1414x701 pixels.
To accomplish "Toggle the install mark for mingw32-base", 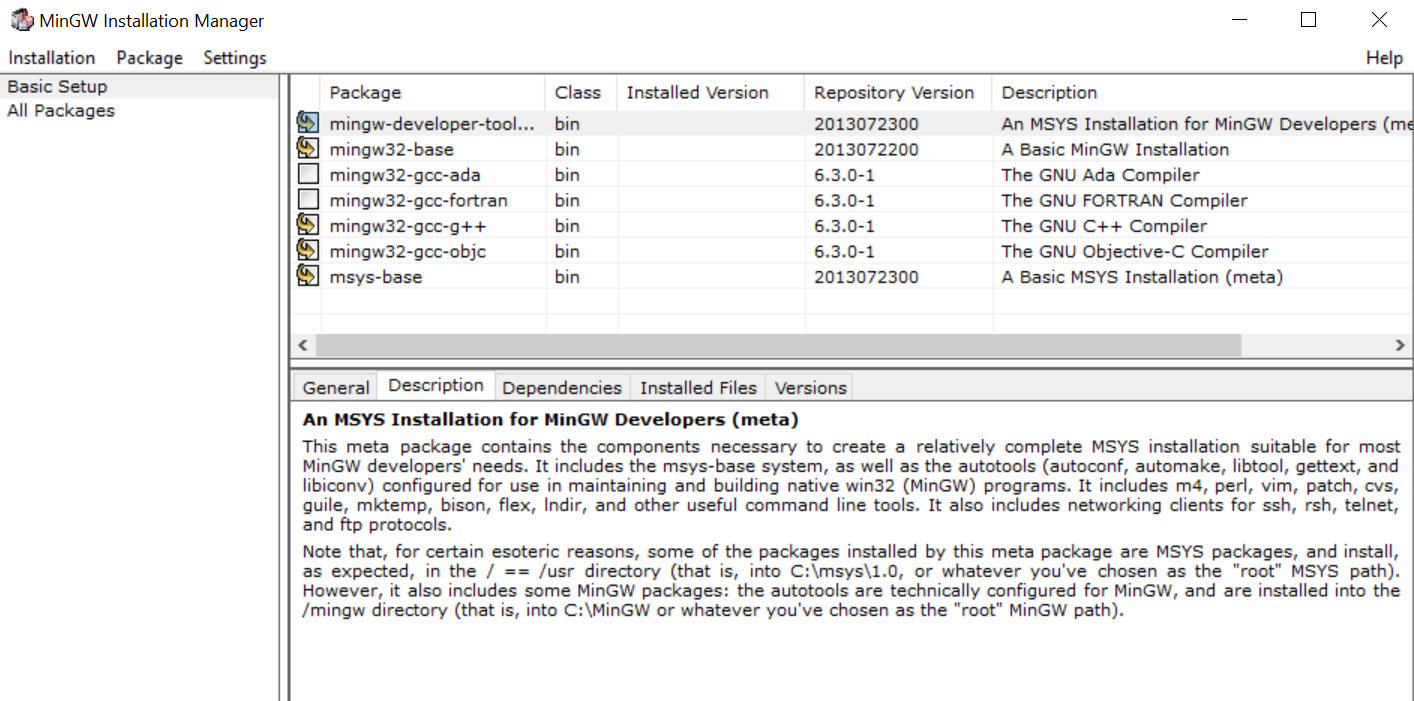I will click(308, 149).
